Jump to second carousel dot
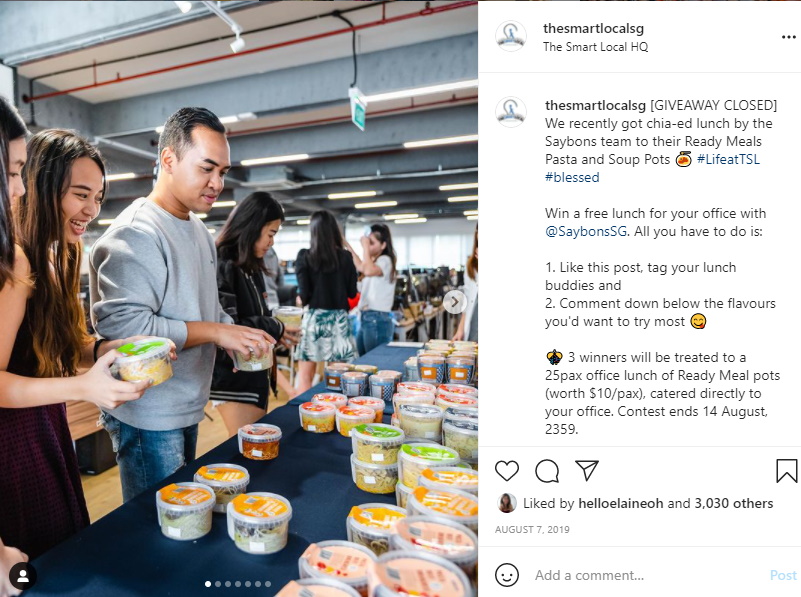Viewport: 801px width, 597px height. pyautogui.click(x=218, y=584)
